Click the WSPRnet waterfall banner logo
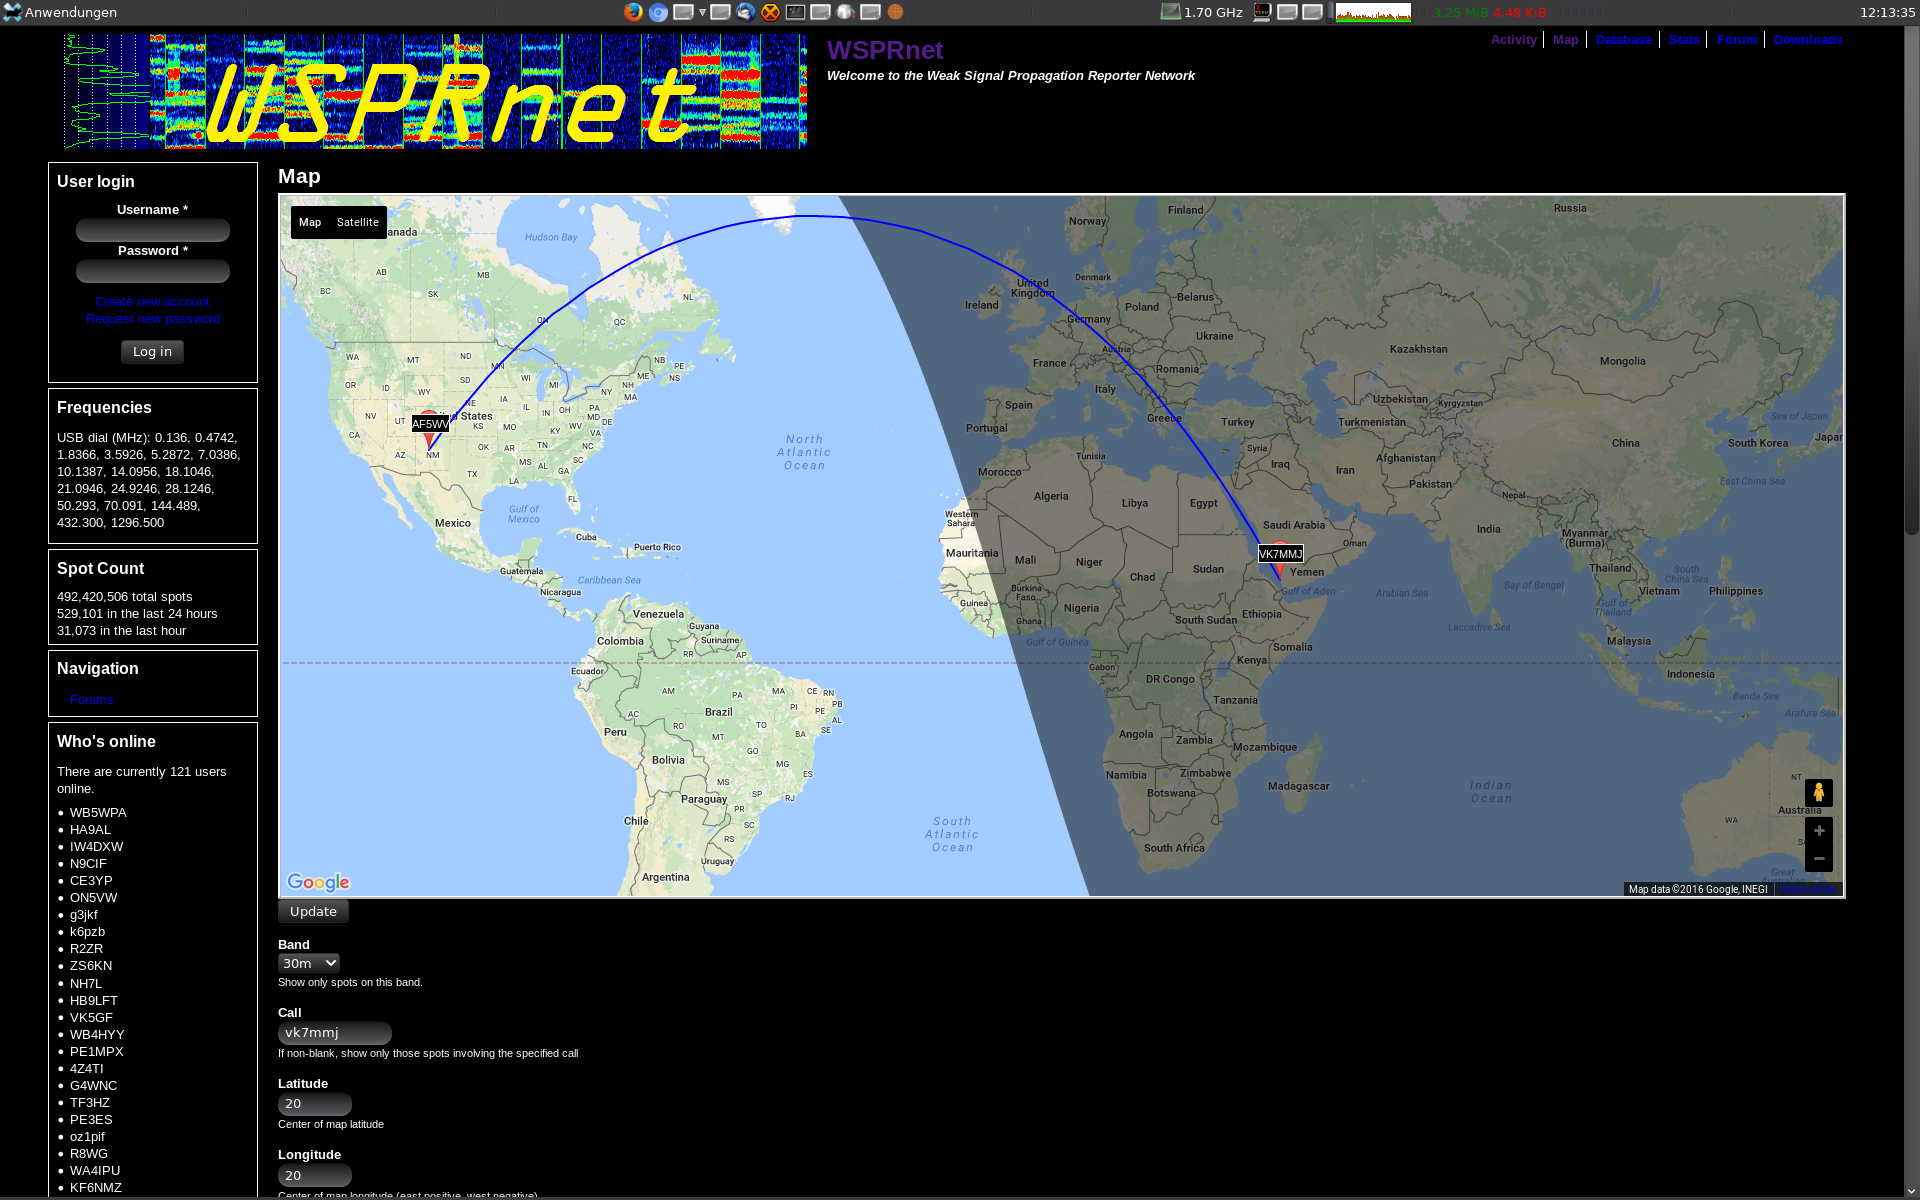 pyautogui.click(x=435, y=92)
